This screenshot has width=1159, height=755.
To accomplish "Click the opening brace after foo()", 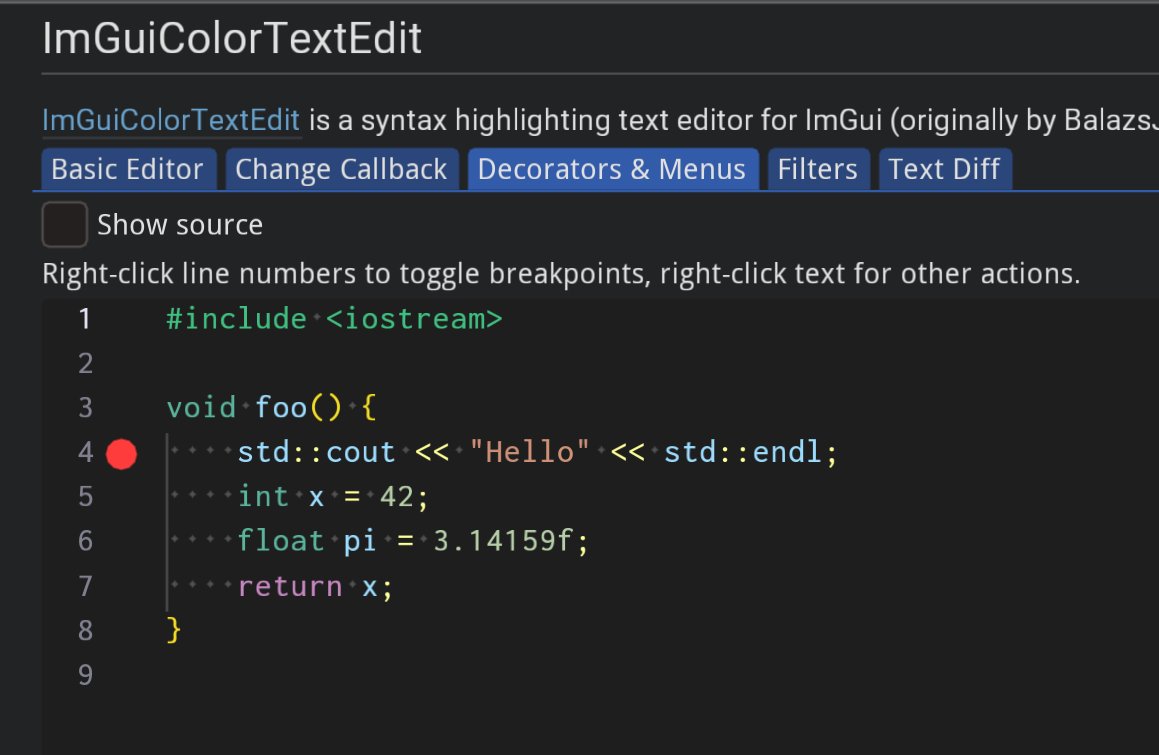I will pyautogui.click(x=370, y=407).
